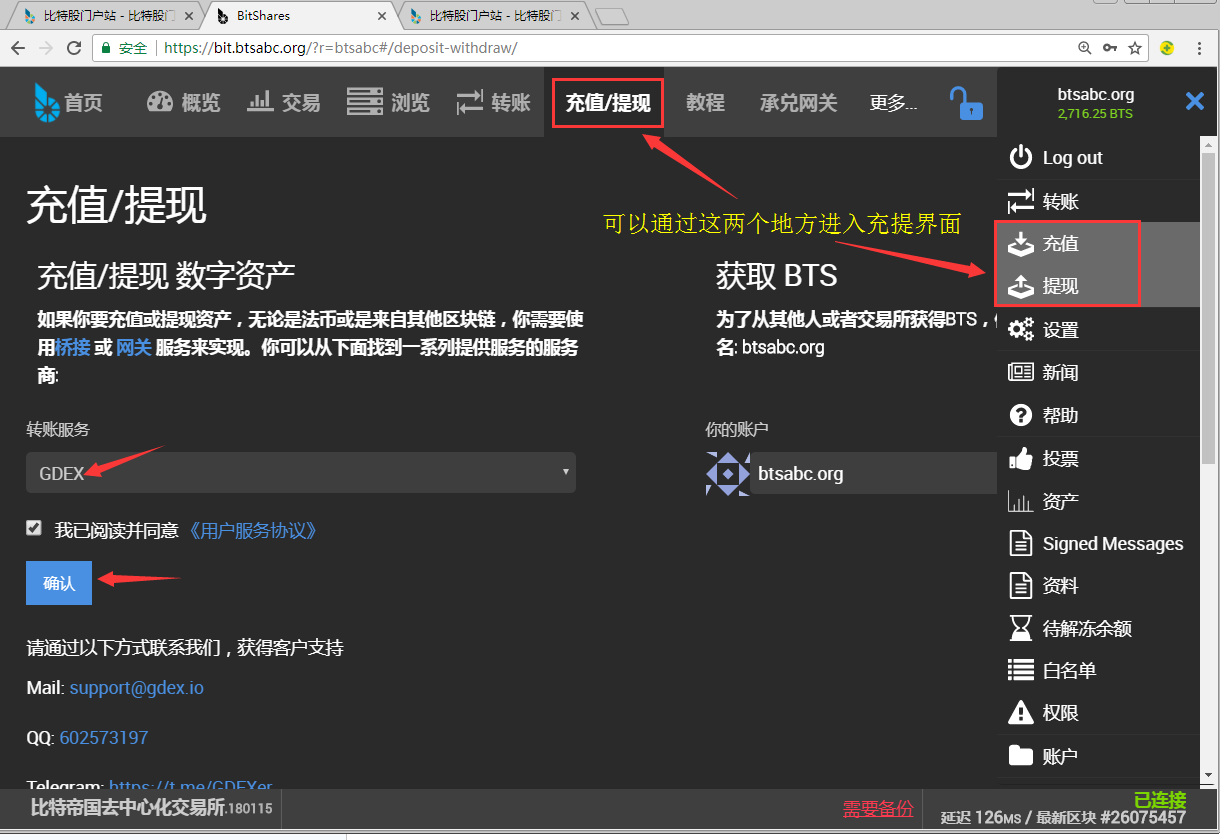Reload the page with refresh icon
This screenshot has width=1220, height=840.
point(74,48)
